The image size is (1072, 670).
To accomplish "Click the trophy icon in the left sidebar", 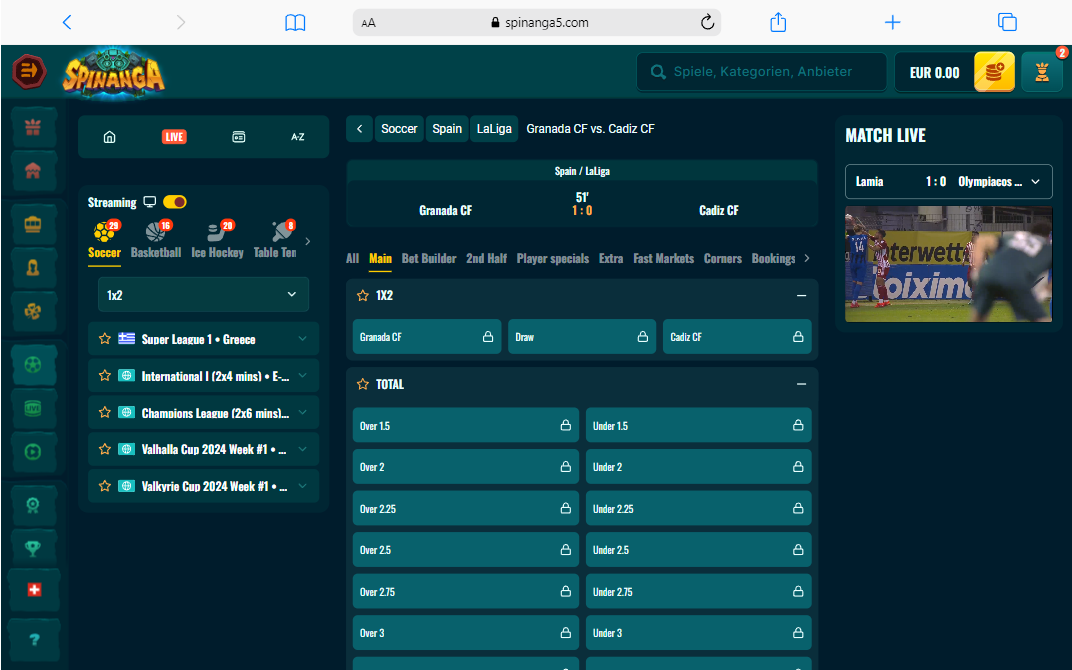I will [34, 547].
